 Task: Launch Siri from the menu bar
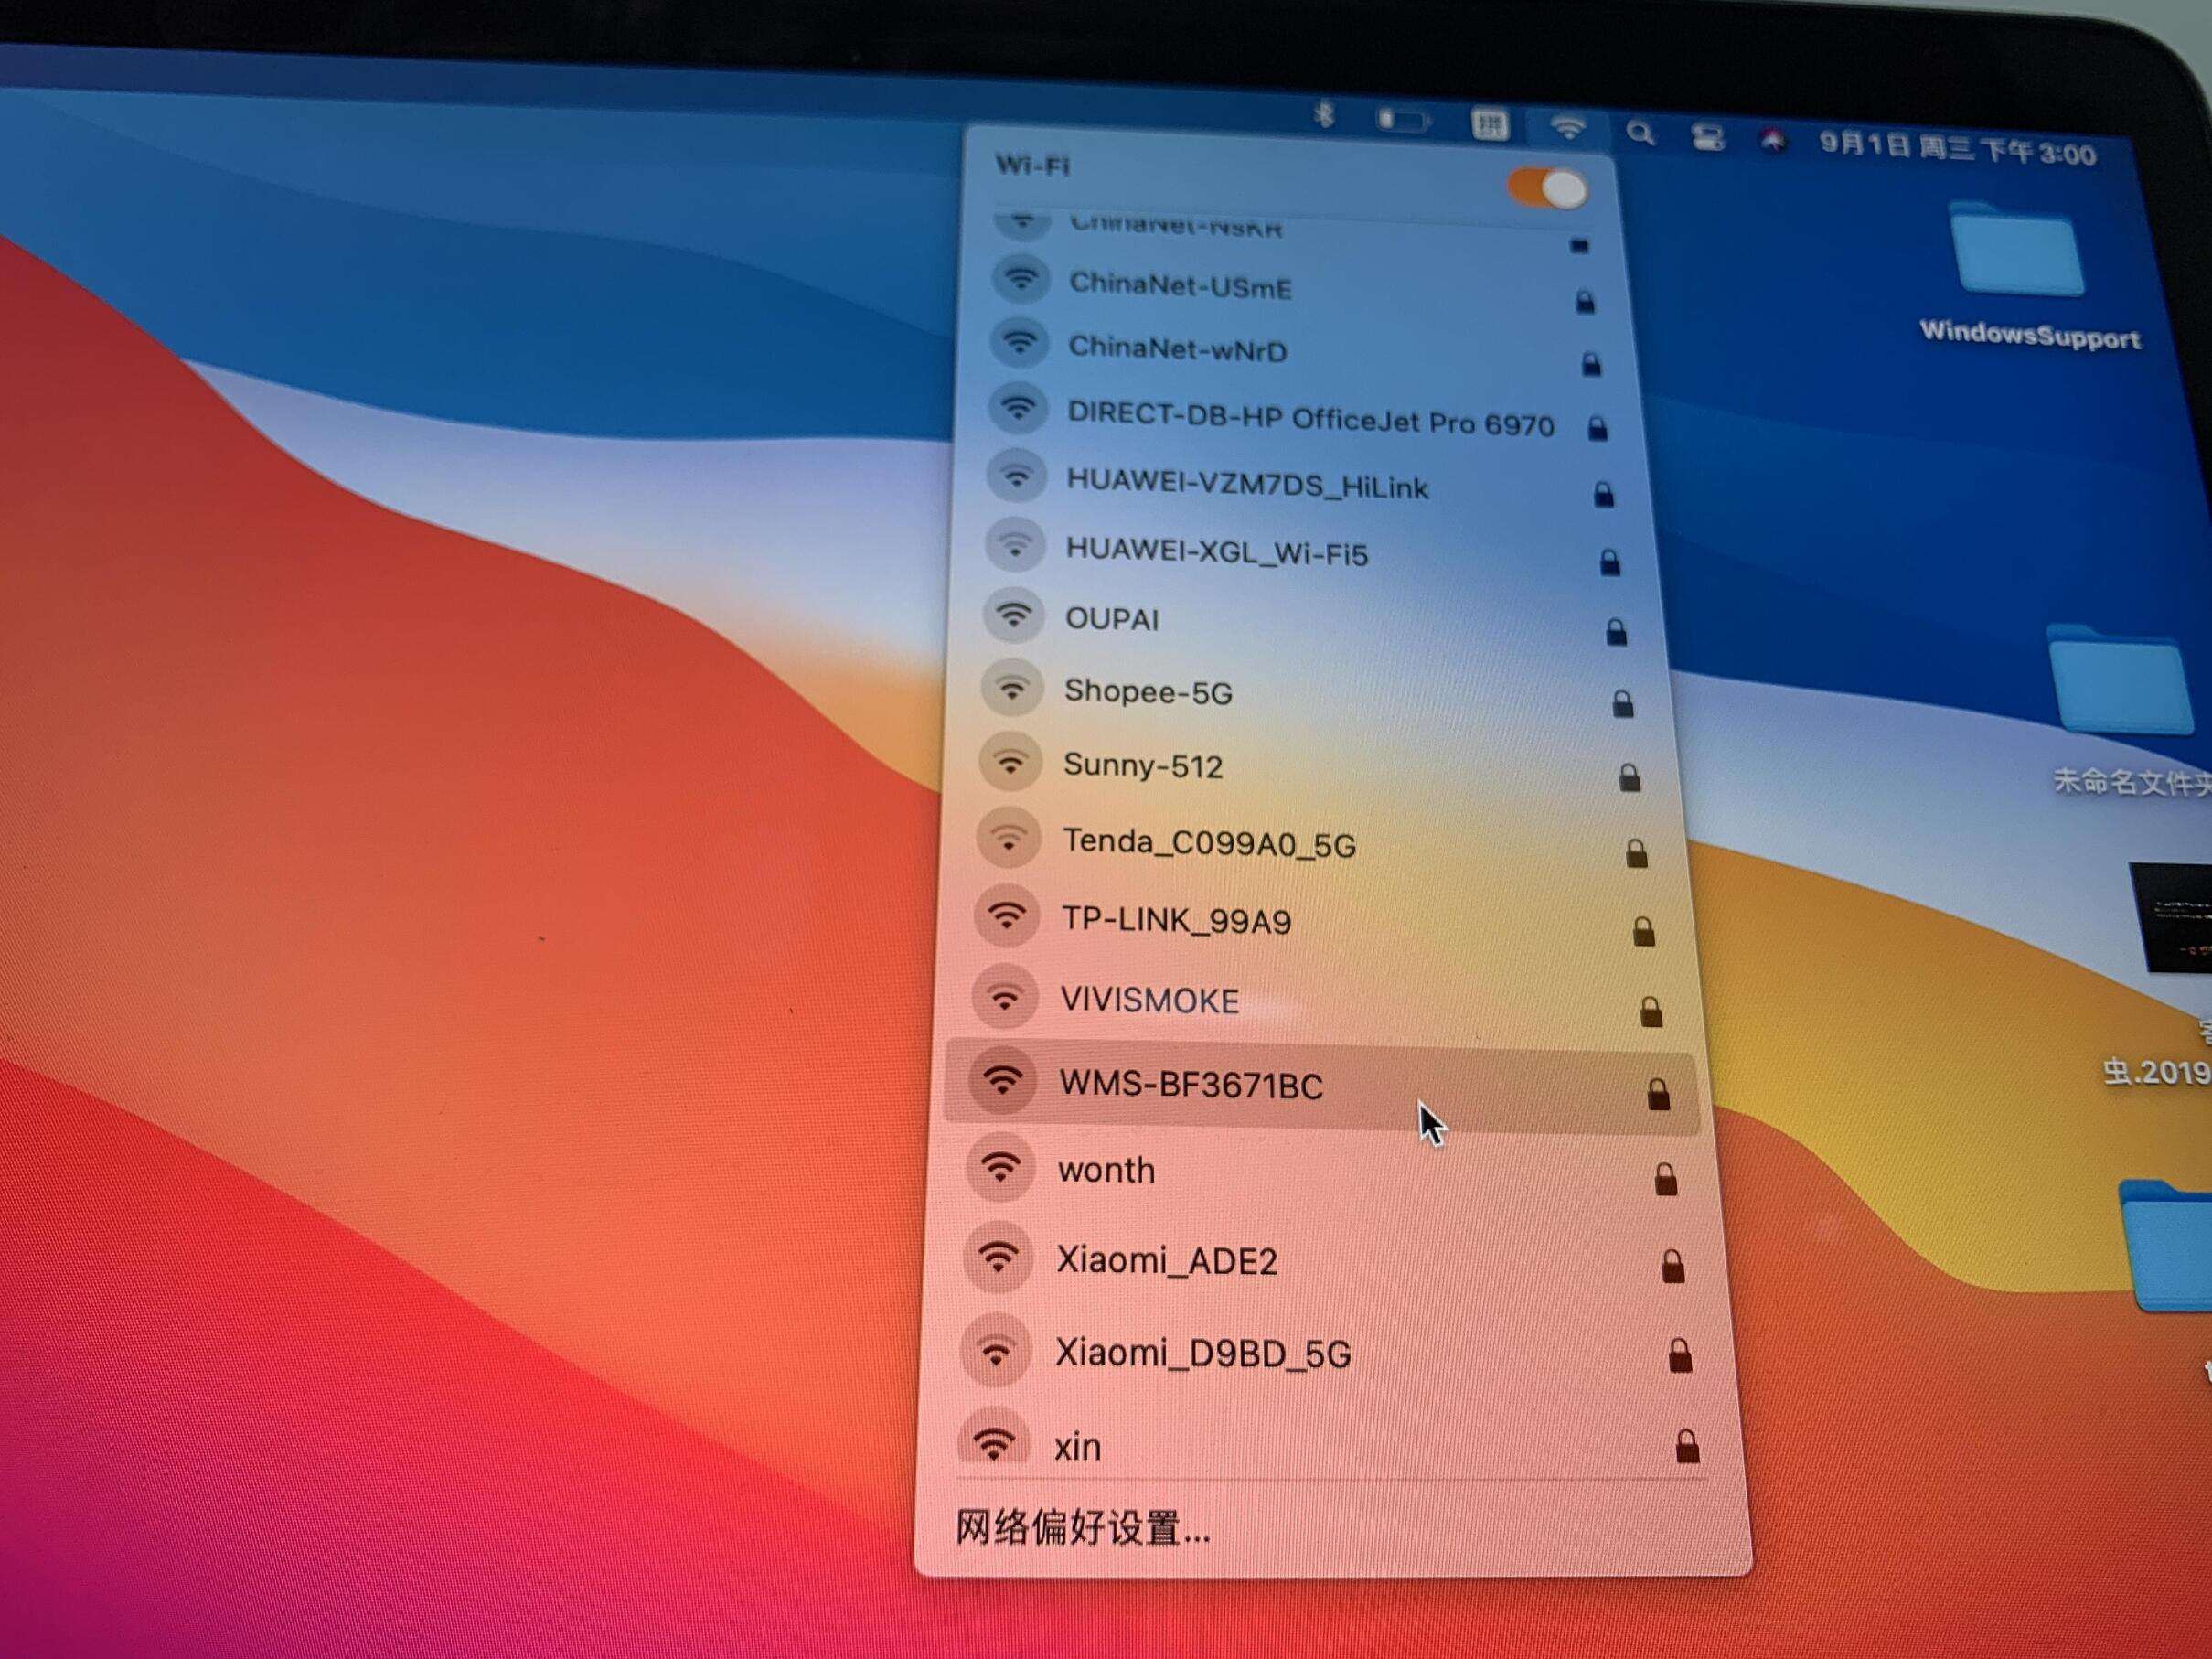(1772, 140)
